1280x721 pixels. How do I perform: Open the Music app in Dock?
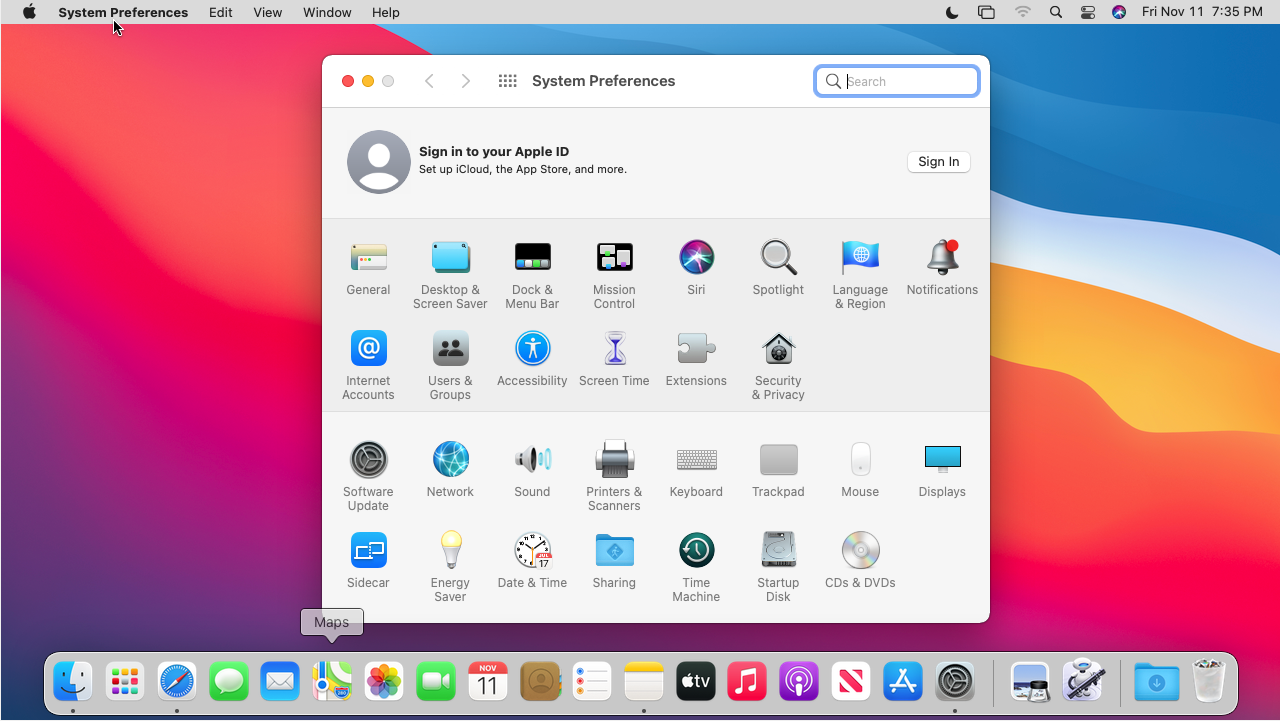coord(747,681)
